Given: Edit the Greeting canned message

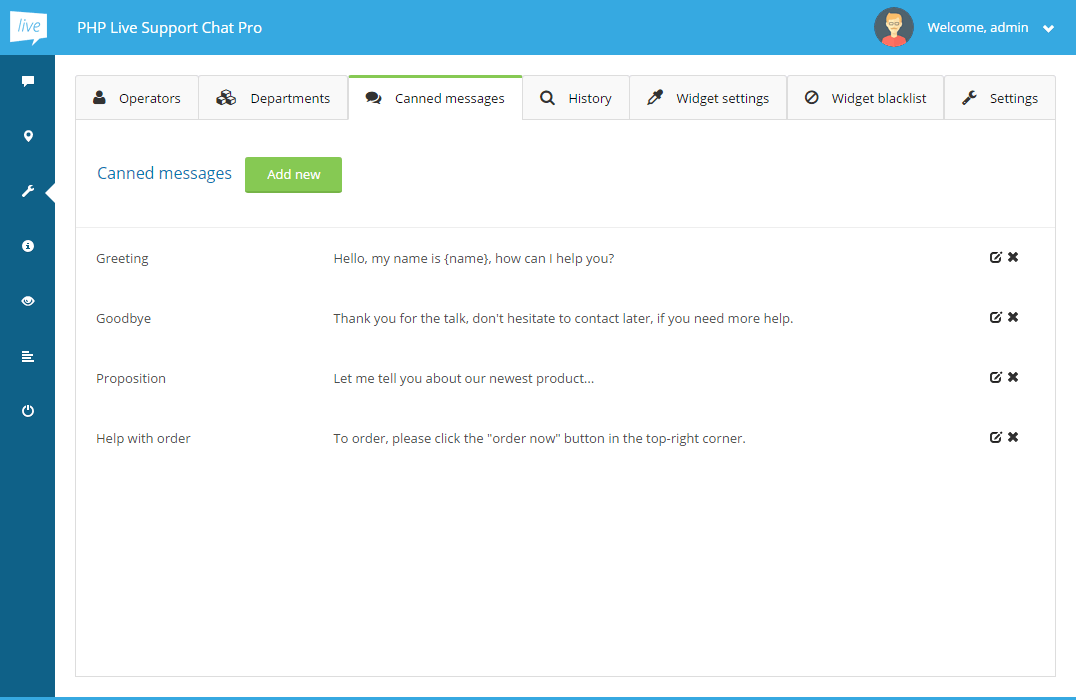Looking at the screenshot, I should point(995,258).
